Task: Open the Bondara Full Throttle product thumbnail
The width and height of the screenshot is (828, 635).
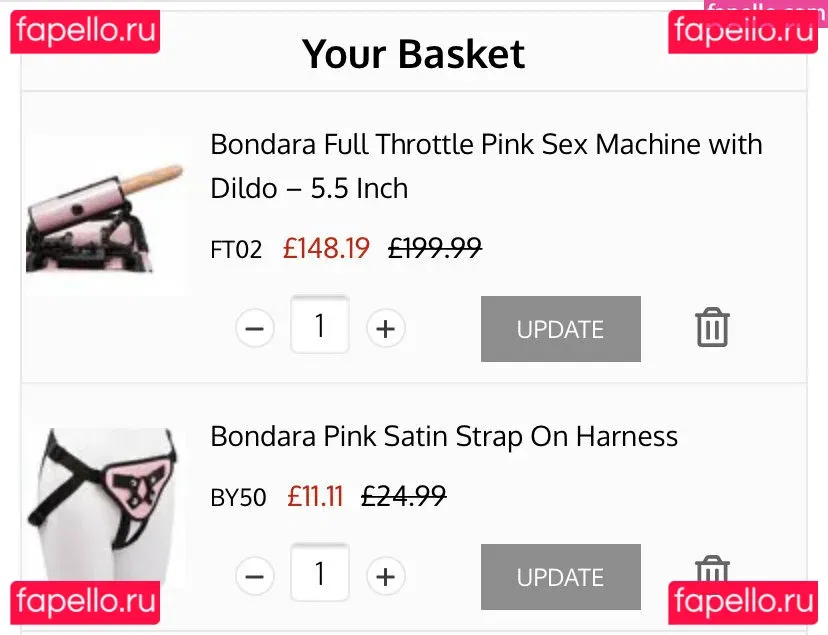Action: pyautogui.click(x=105, y=215)
